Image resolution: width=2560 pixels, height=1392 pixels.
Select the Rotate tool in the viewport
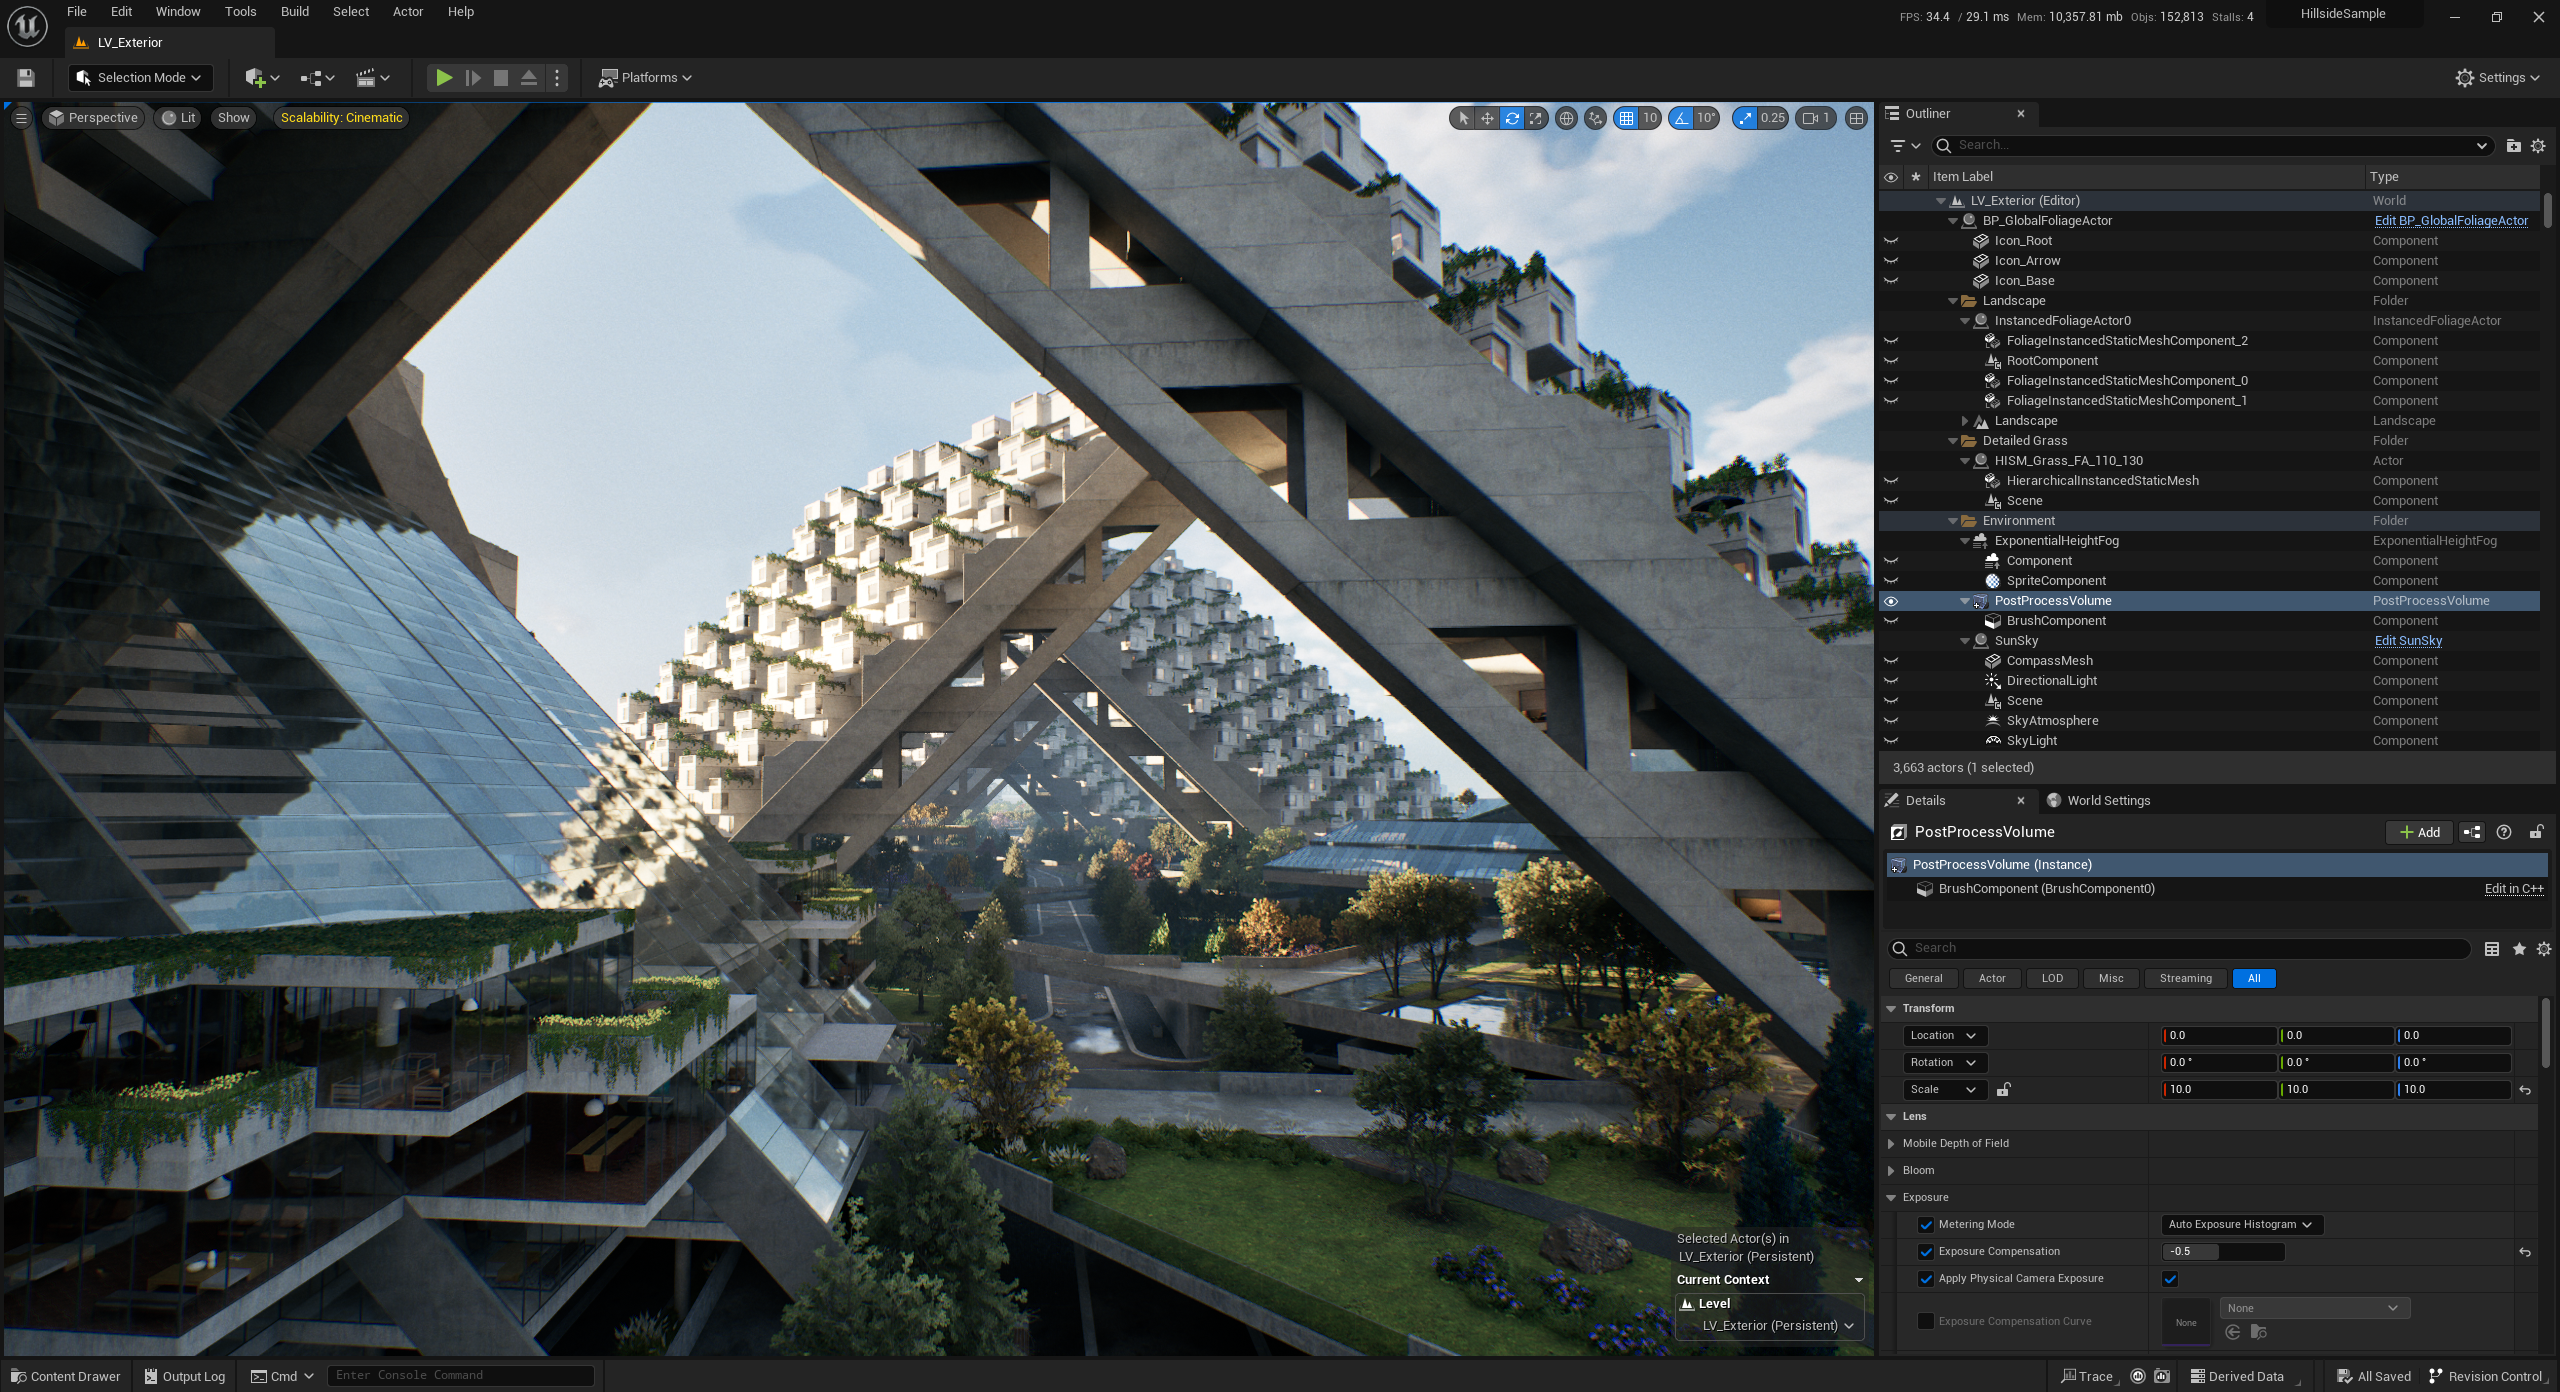1512,117
